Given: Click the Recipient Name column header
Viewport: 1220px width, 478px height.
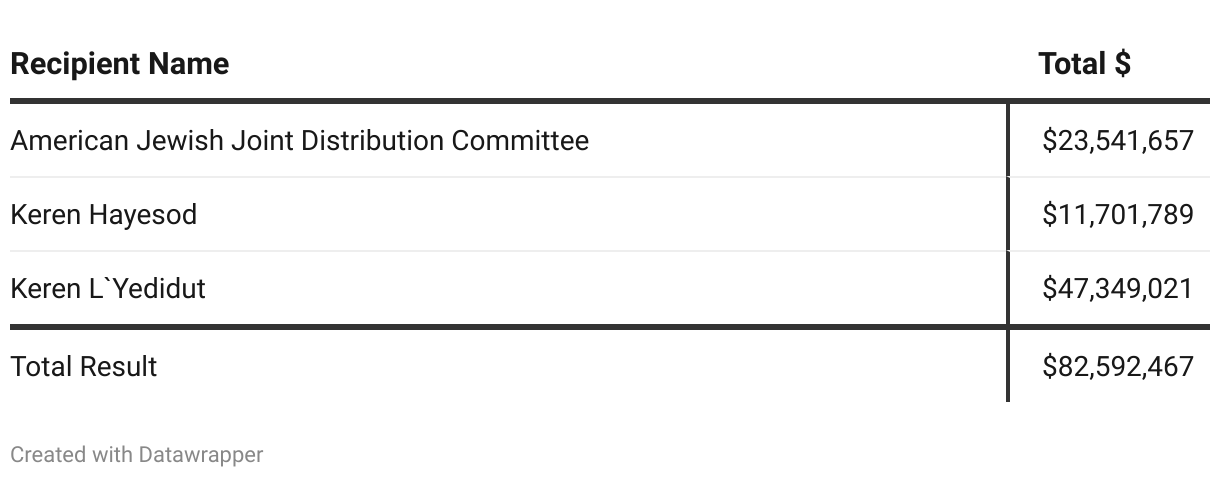Looking at the screenshot, I should [x=119, y=64].
